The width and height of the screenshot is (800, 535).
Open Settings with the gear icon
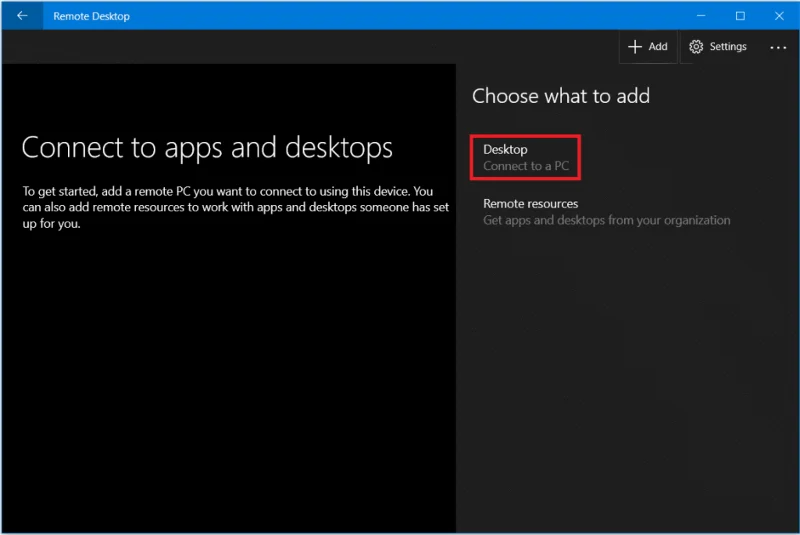[x=718, y=46]
